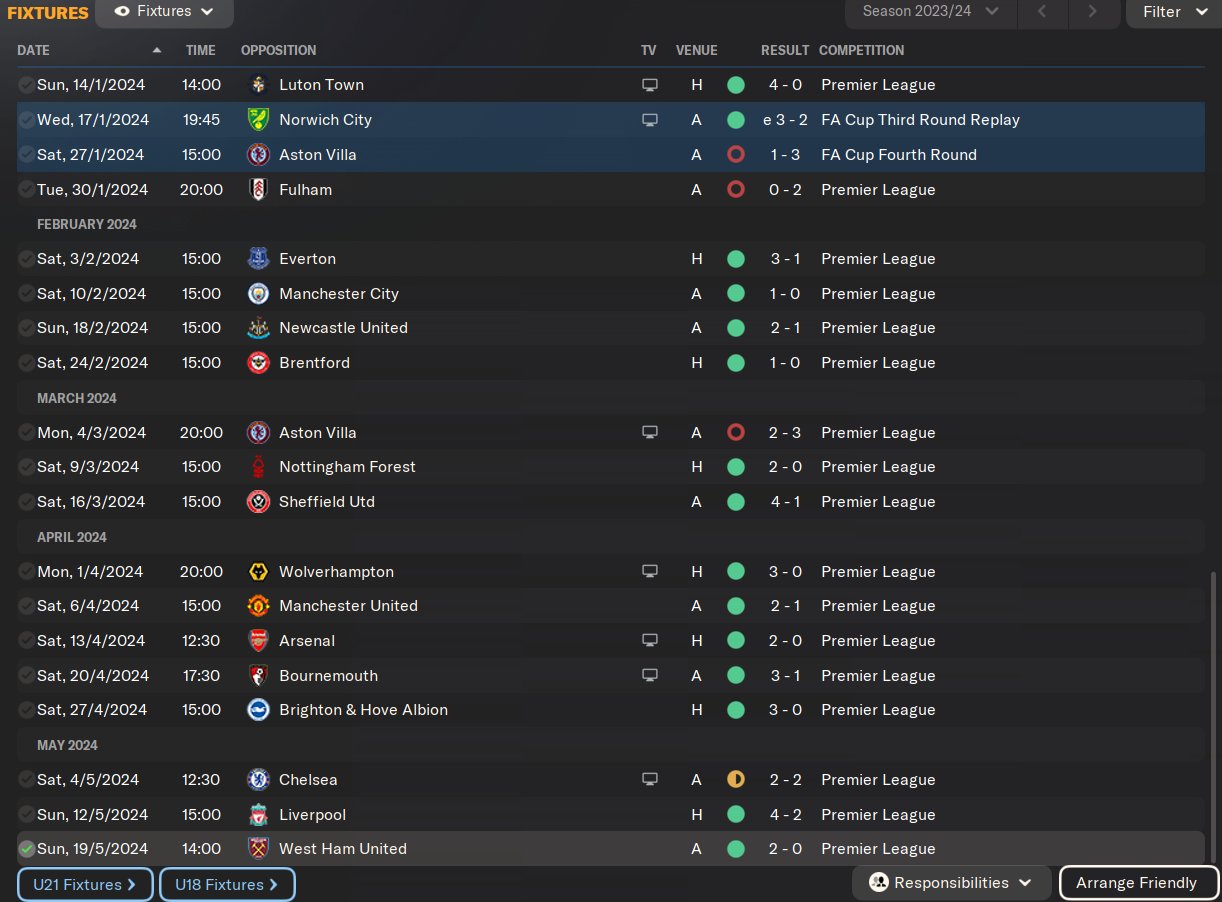Sort by the Date column header
Screen dimensions: 1222x902
pos(34,50)
